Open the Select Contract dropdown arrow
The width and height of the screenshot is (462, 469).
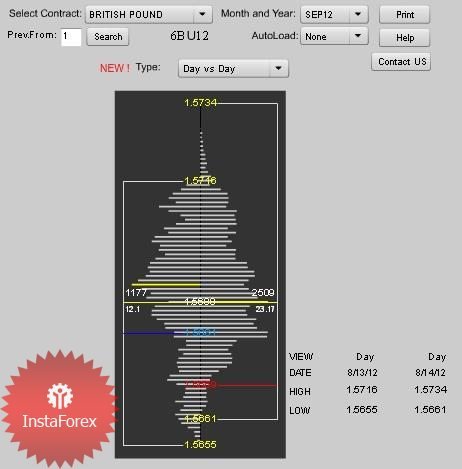[x=202, y=15]
